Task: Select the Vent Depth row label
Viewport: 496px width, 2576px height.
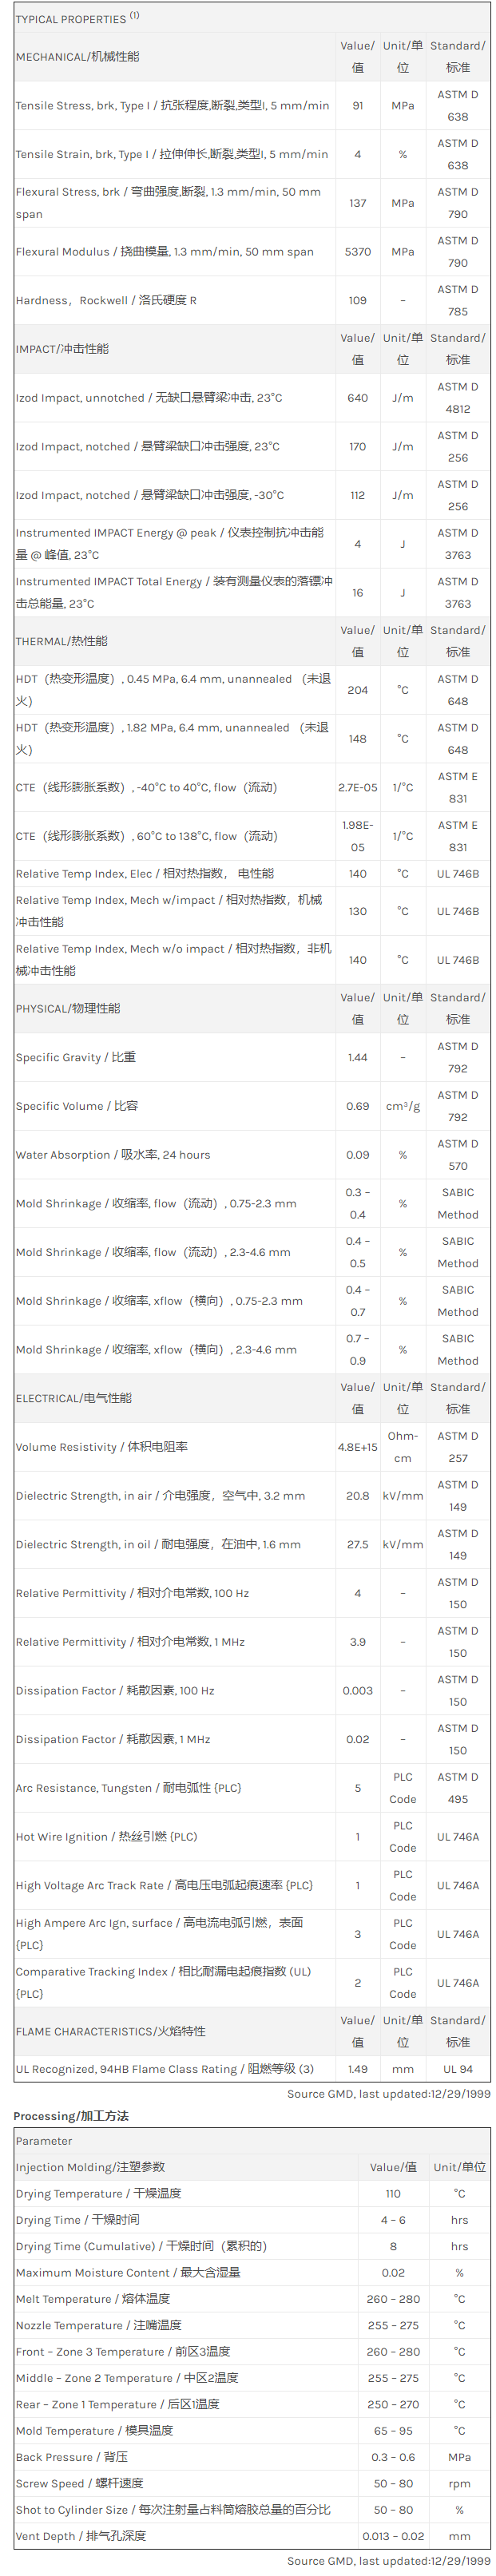Action: [81, 2535]
